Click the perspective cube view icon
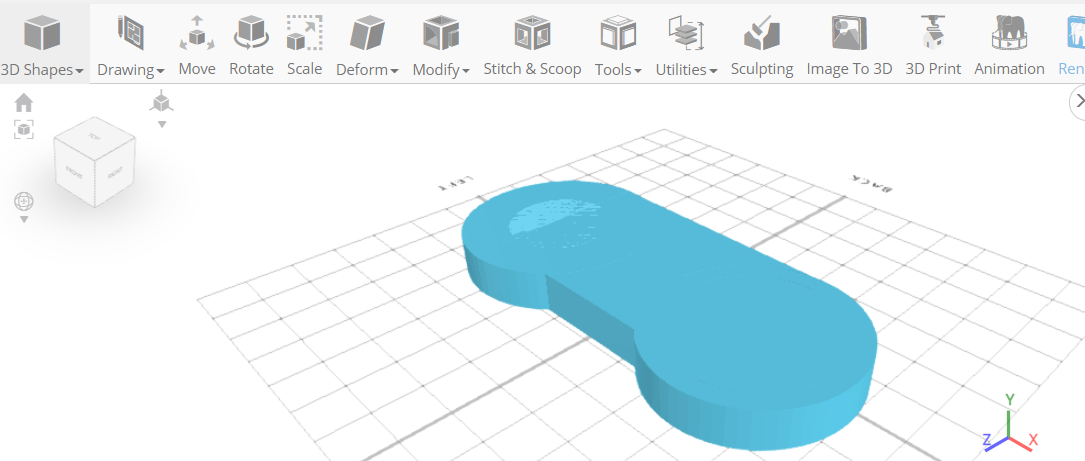 pyautogui.click(x=161, y=102)
